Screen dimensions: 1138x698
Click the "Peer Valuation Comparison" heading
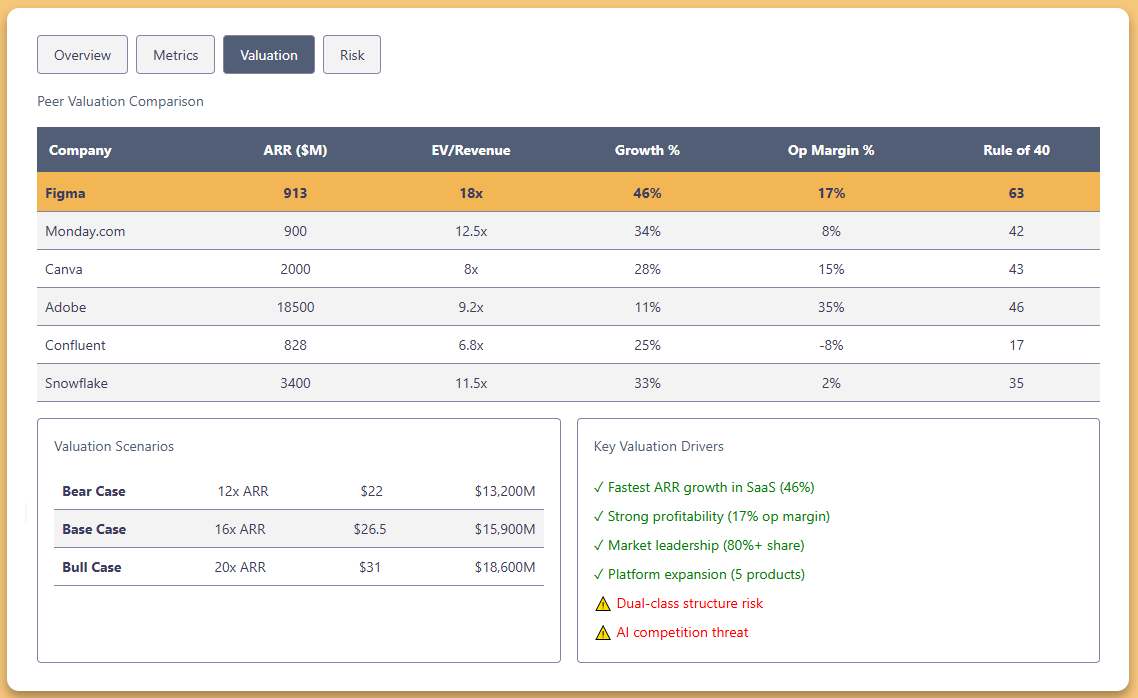coord(120,101)
